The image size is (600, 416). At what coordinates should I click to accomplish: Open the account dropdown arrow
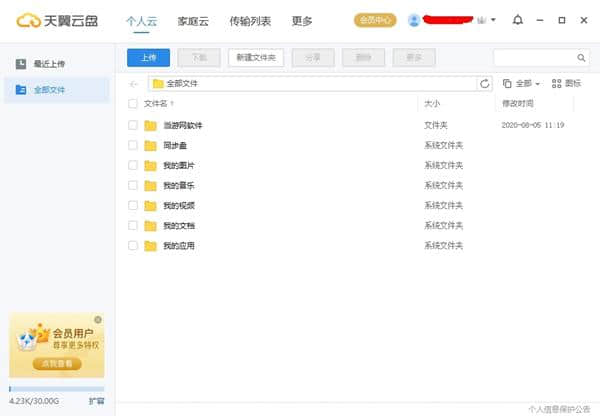(493, 20)
